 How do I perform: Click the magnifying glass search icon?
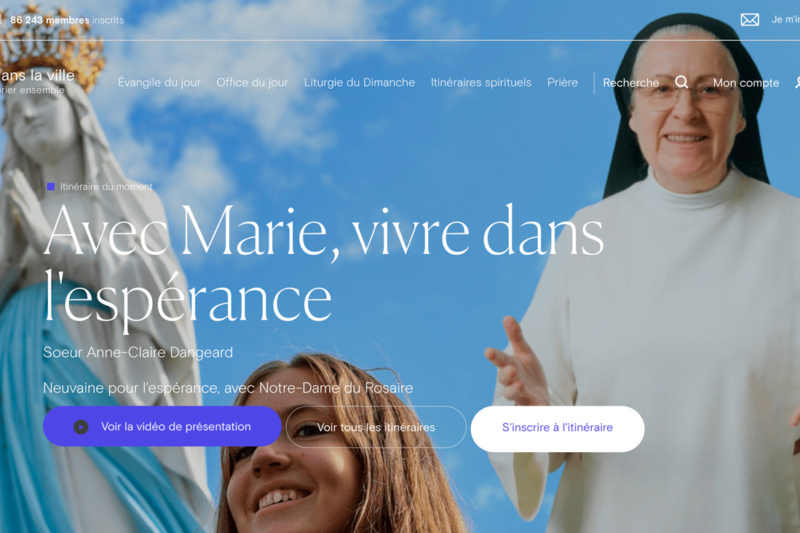(x=682, y=82)
